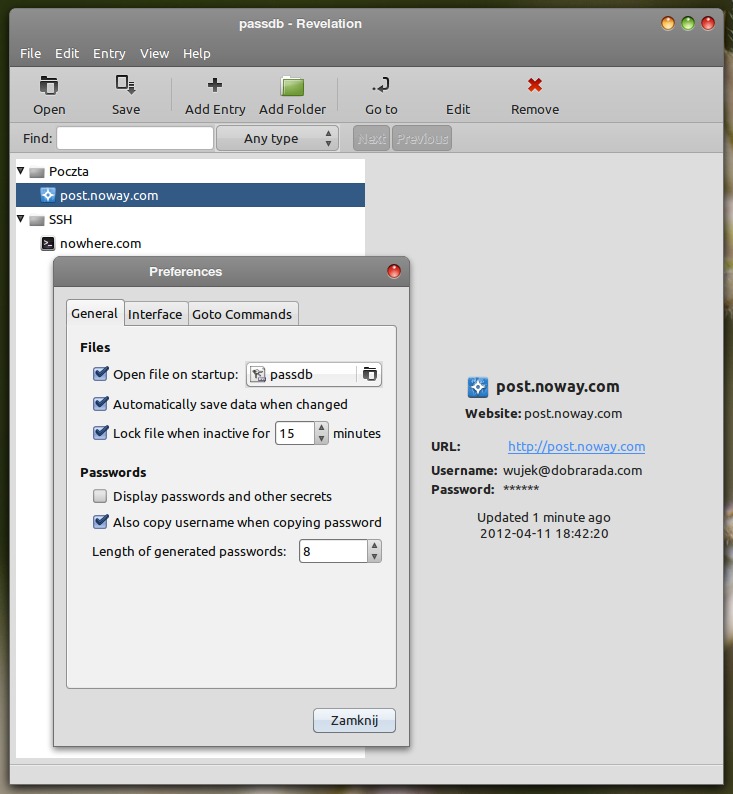Click the hidden password asterisks value
The image size is (733, 794).
[521, 489]
